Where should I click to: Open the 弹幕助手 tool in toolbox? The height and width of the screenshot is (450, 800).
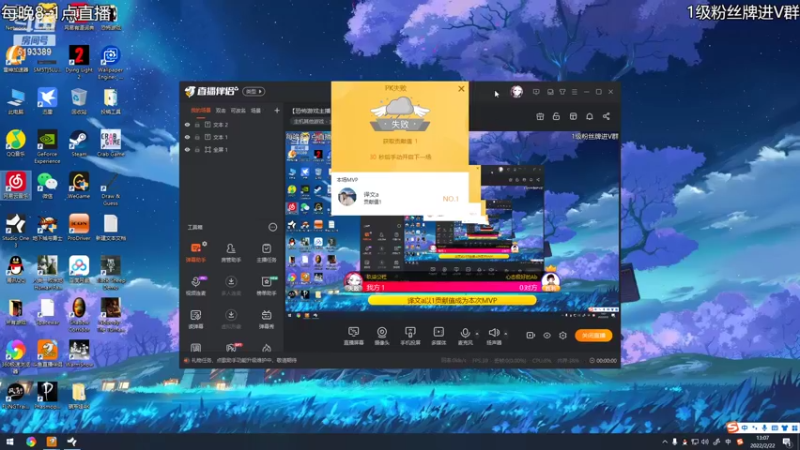coord(195,252)
